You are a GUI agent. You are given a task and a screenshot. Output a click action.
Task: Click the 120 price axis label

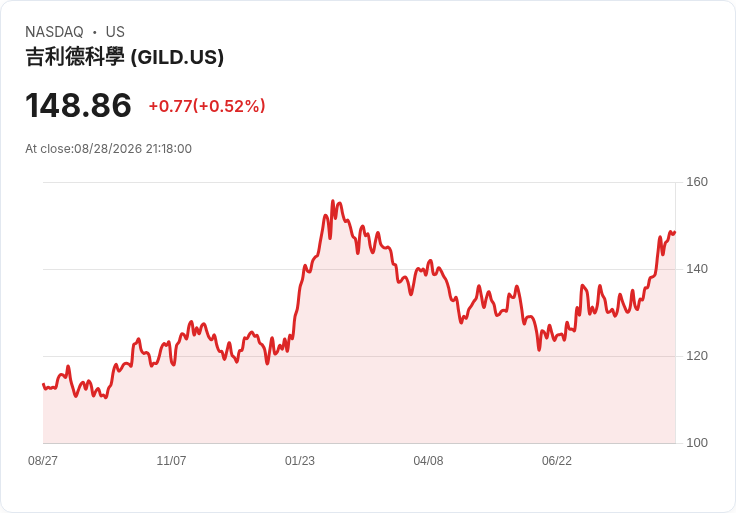[x=697, y=356]
